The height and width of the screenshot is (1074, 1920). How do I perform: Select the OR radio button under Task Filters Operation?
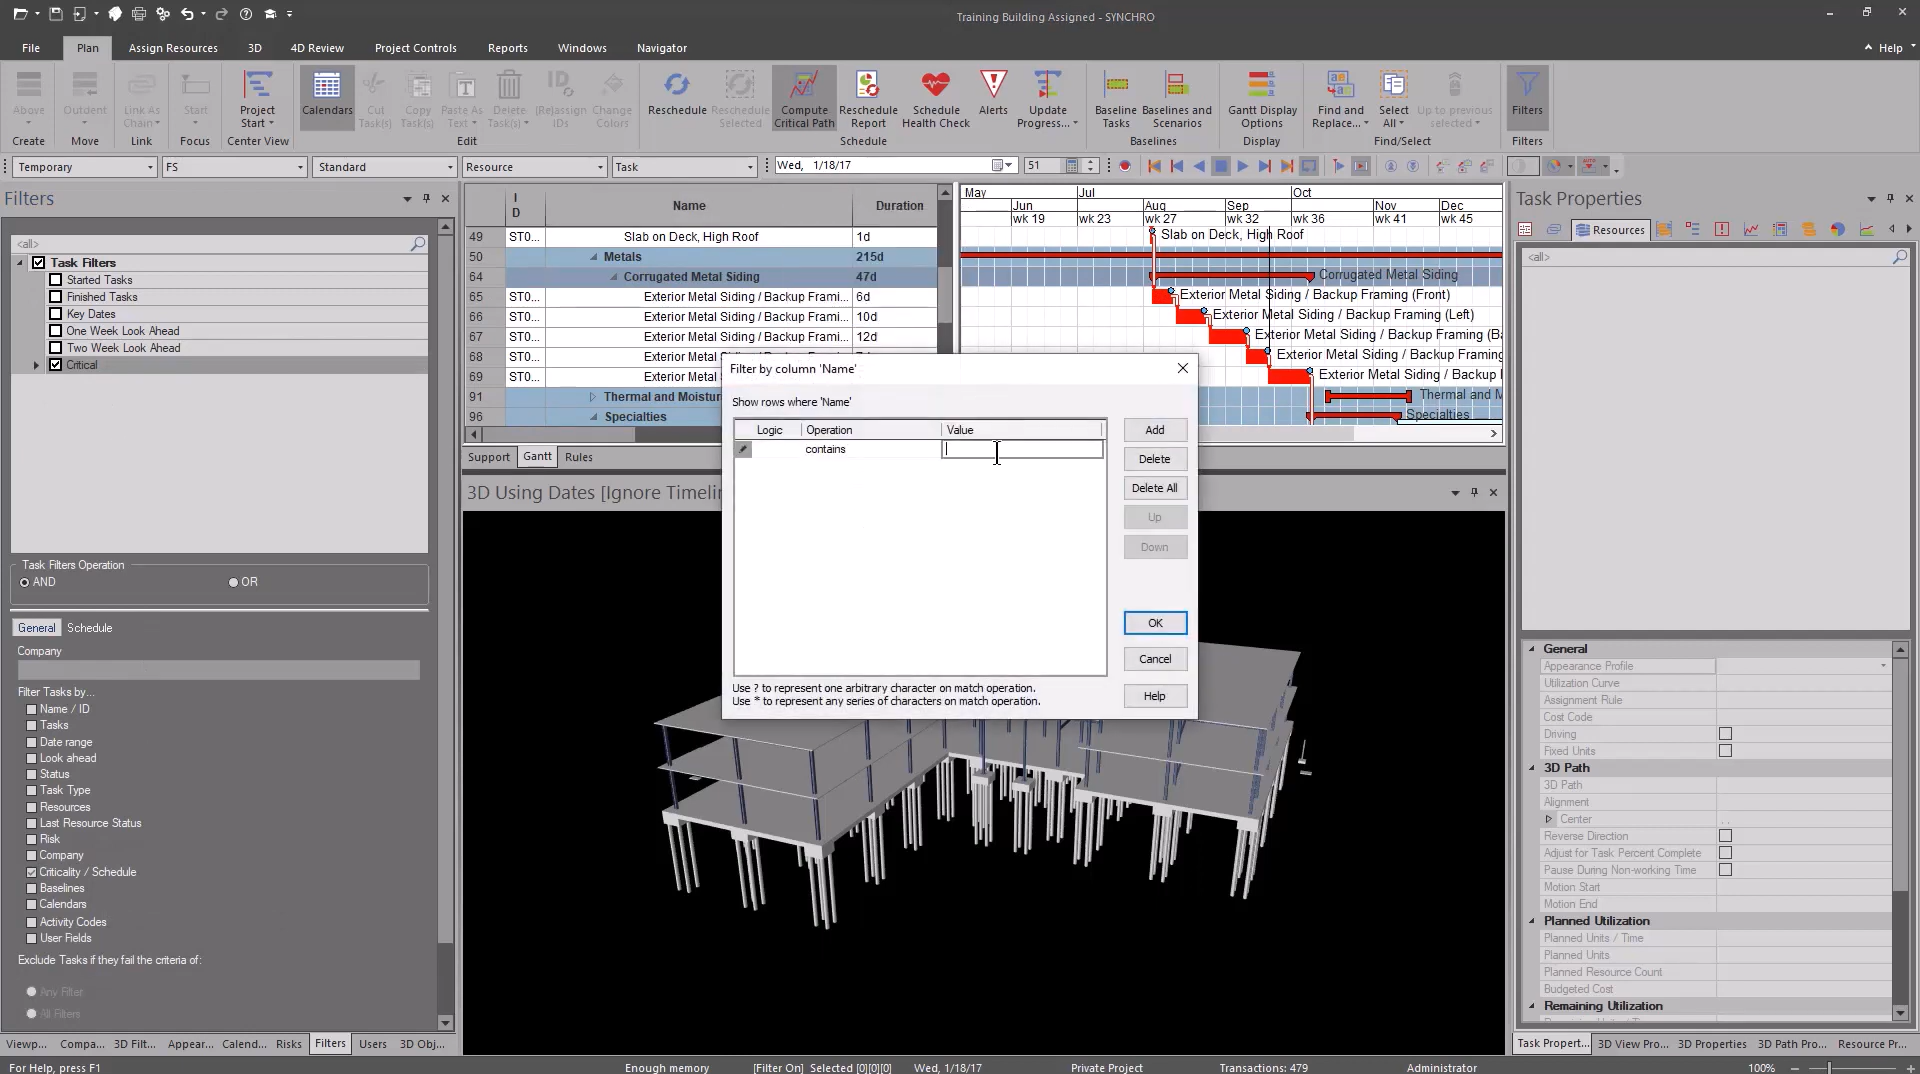pos(232,582)
